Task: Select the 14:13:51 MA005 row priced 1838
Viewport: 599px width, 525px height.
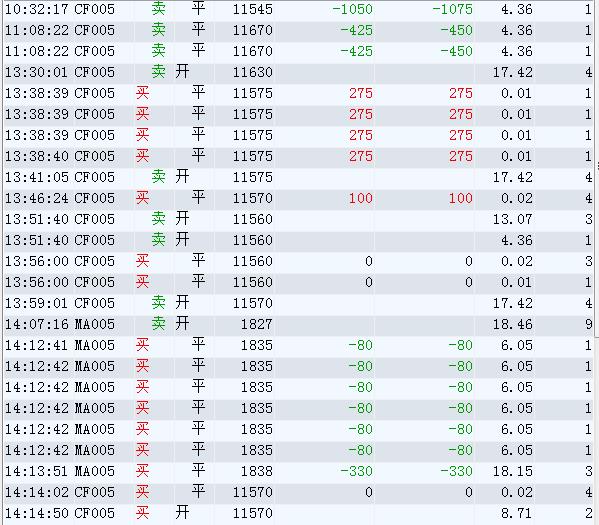Action: pyautogui.click(x=298, y=471)
